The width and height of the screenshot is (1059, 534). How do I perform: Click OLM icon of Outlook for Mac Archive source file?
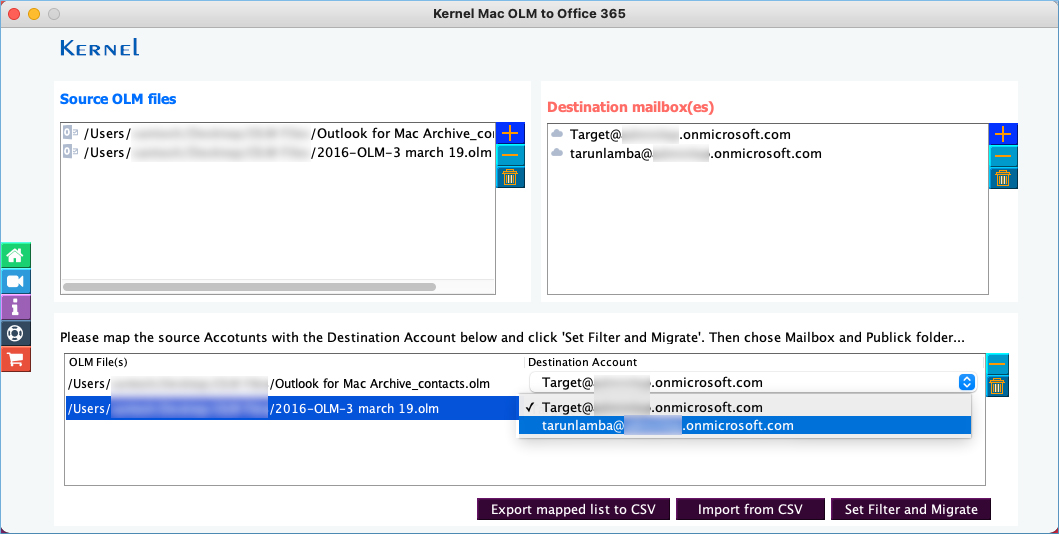(x=71, y=132)
